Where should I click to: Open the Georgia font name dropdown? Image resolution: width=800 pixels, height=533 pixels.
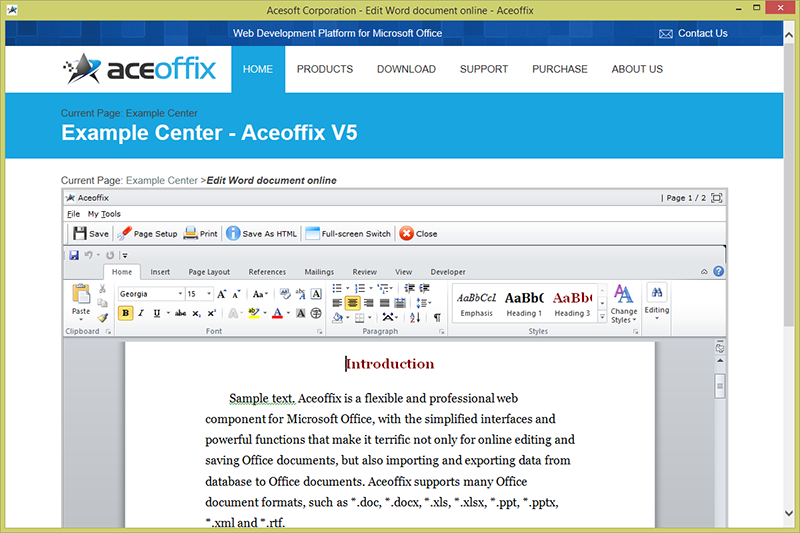point(180,294)
